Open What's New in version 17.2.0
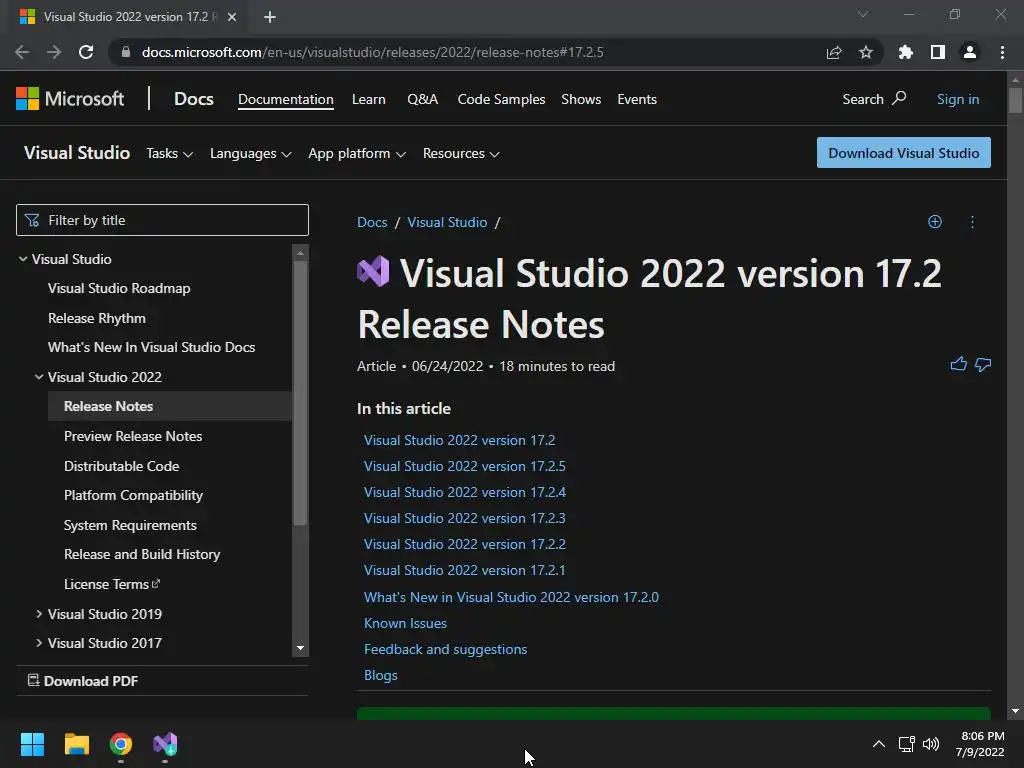Screen dimensions: 1024x768 [x=511, y=597]
